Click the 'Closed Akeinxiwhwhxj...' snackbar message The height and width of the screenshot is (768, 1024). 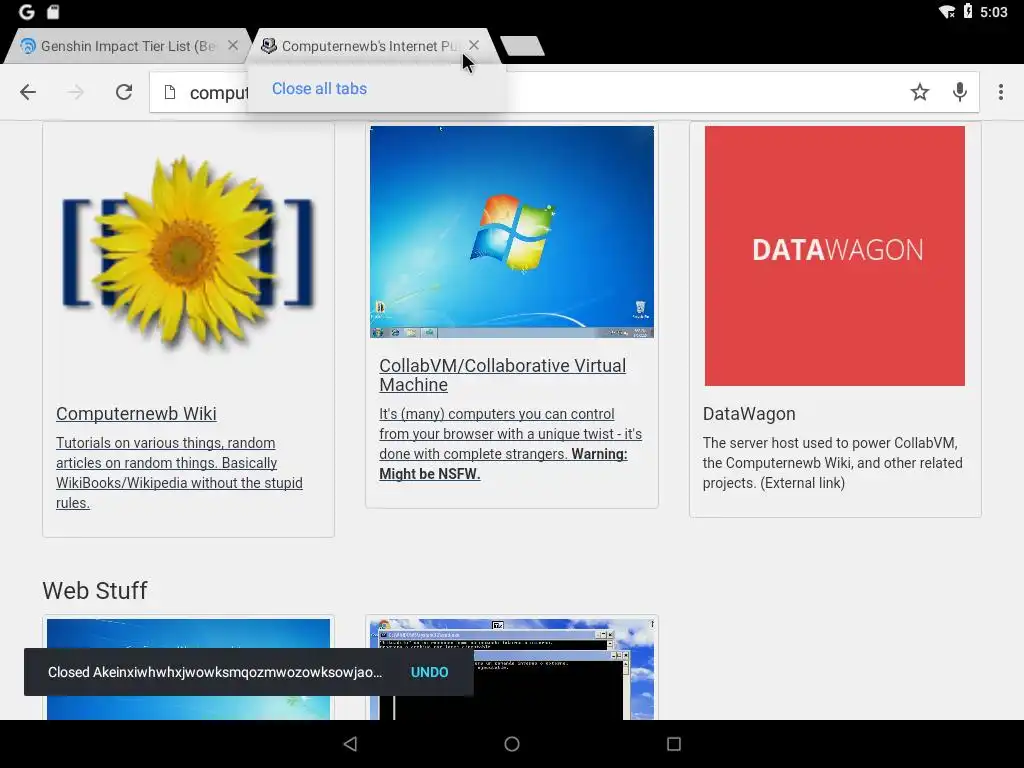tap(215, 672)
